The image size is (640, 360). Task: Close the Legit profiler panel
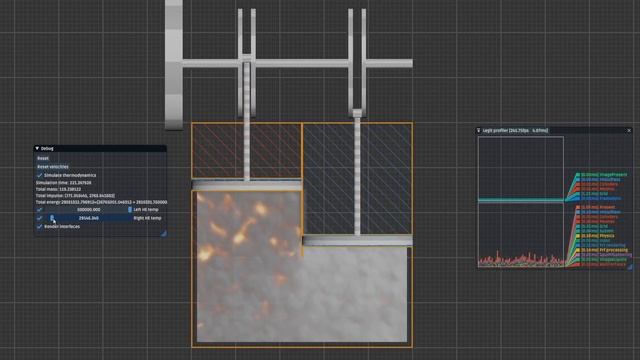click(629, 131)
